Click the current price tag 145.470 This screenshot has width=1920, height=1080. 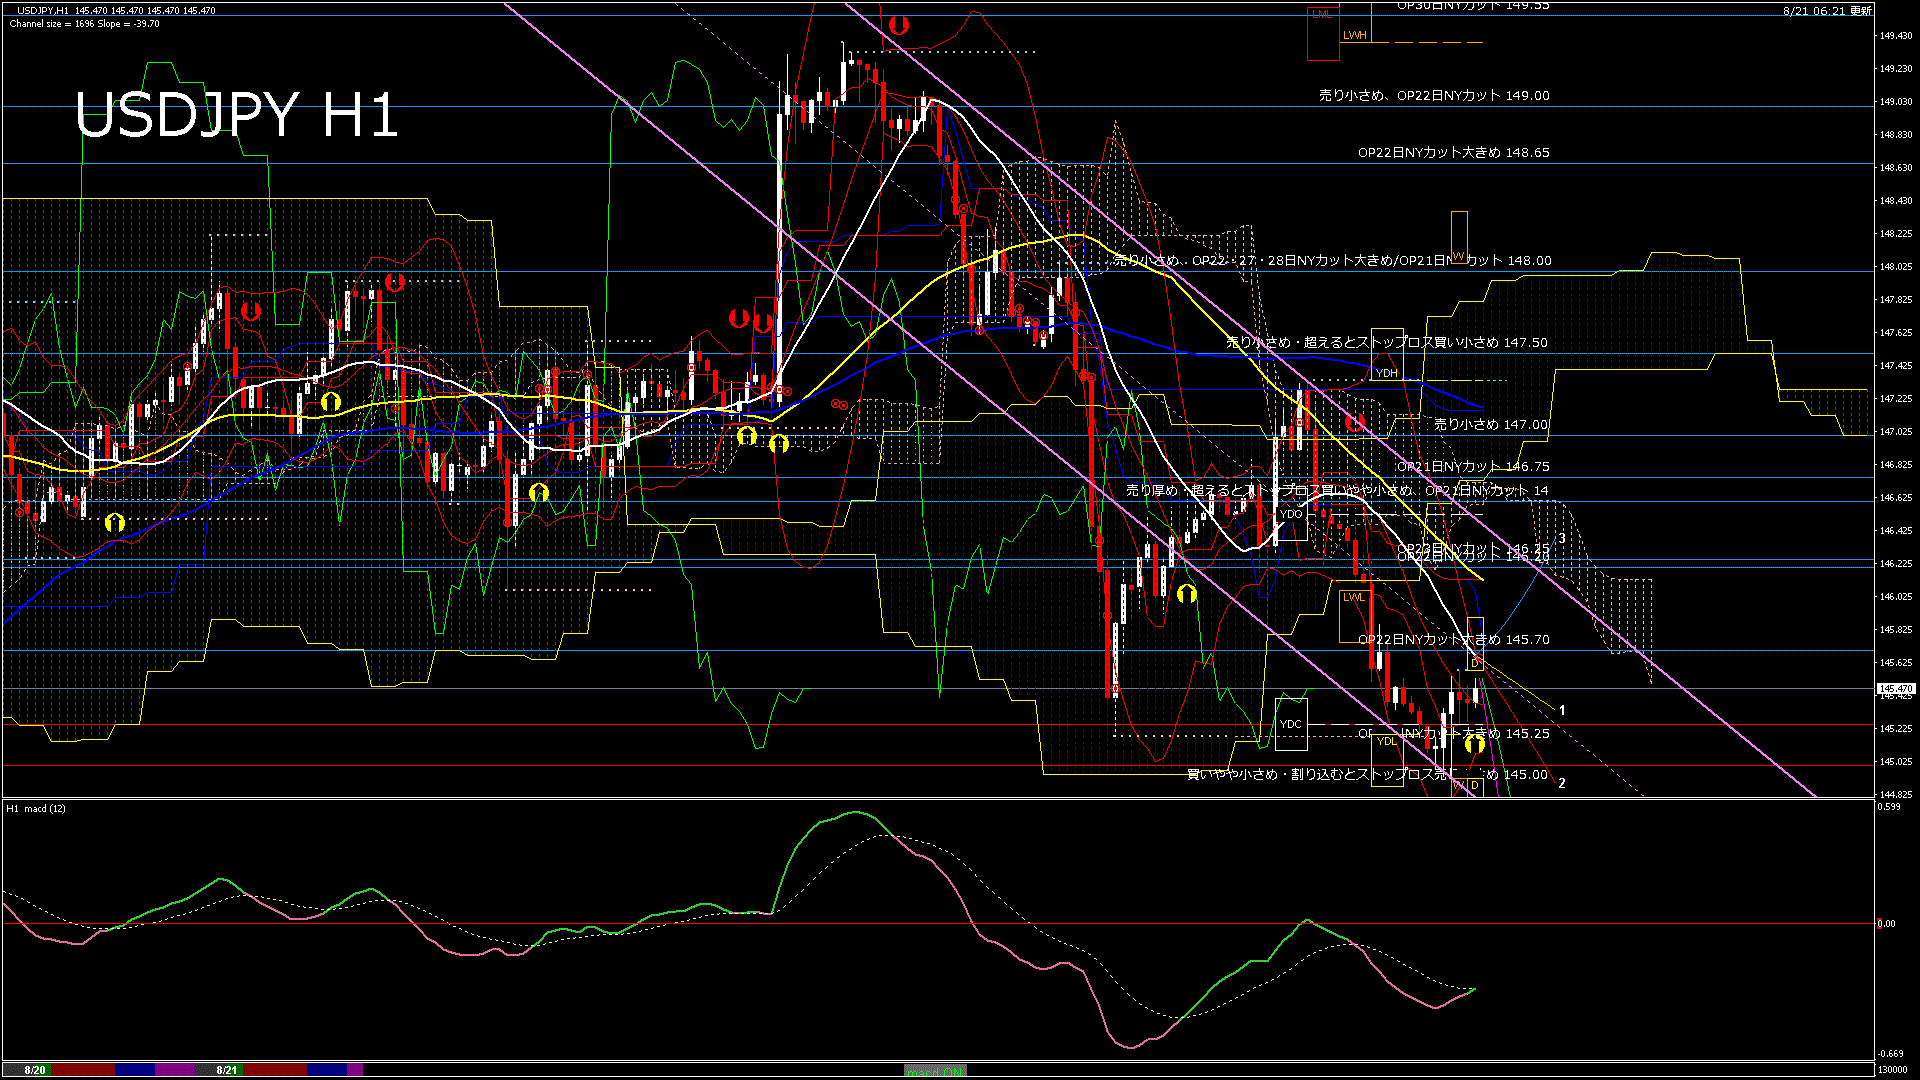click(1895, 689)
